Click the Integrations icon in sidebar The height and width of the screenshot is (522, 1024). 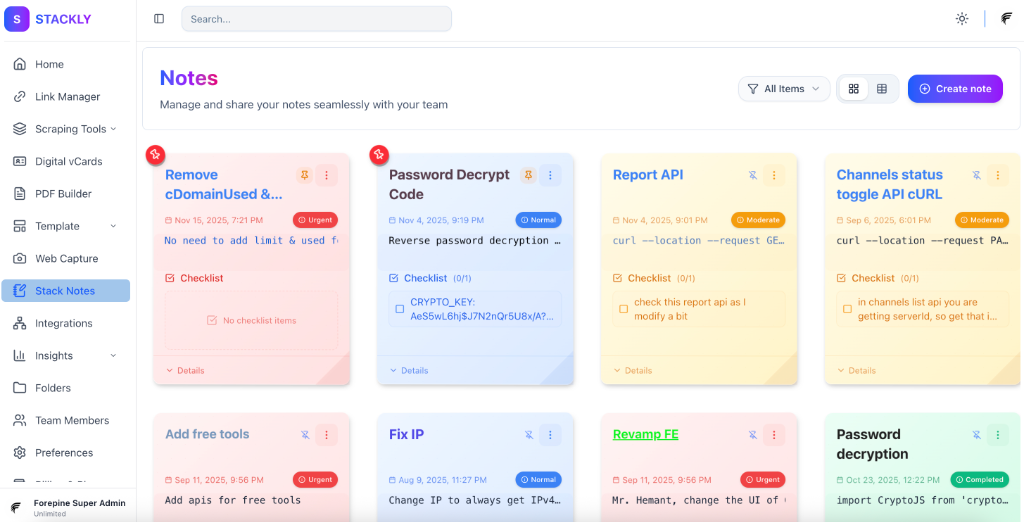(20, 323)
